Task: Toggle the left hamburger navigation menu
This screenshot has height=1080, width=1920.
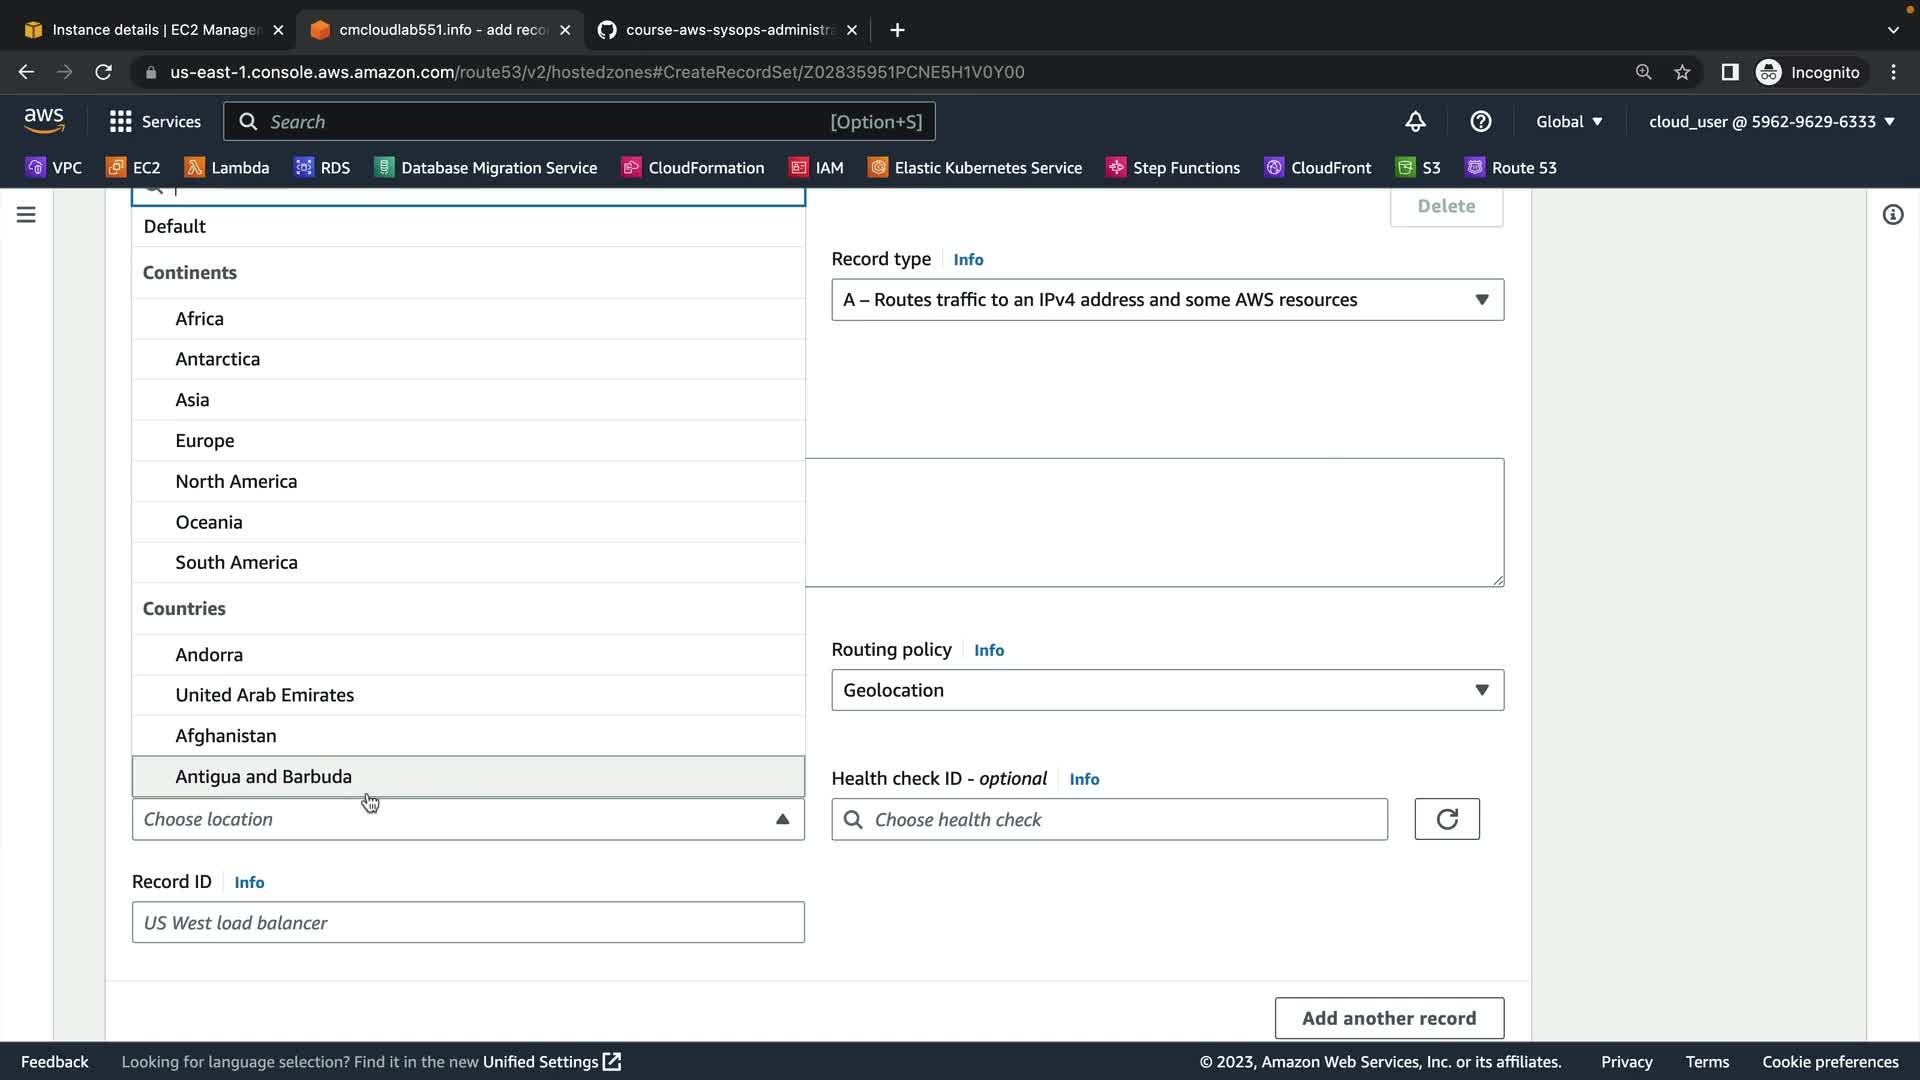Action: 26,215
